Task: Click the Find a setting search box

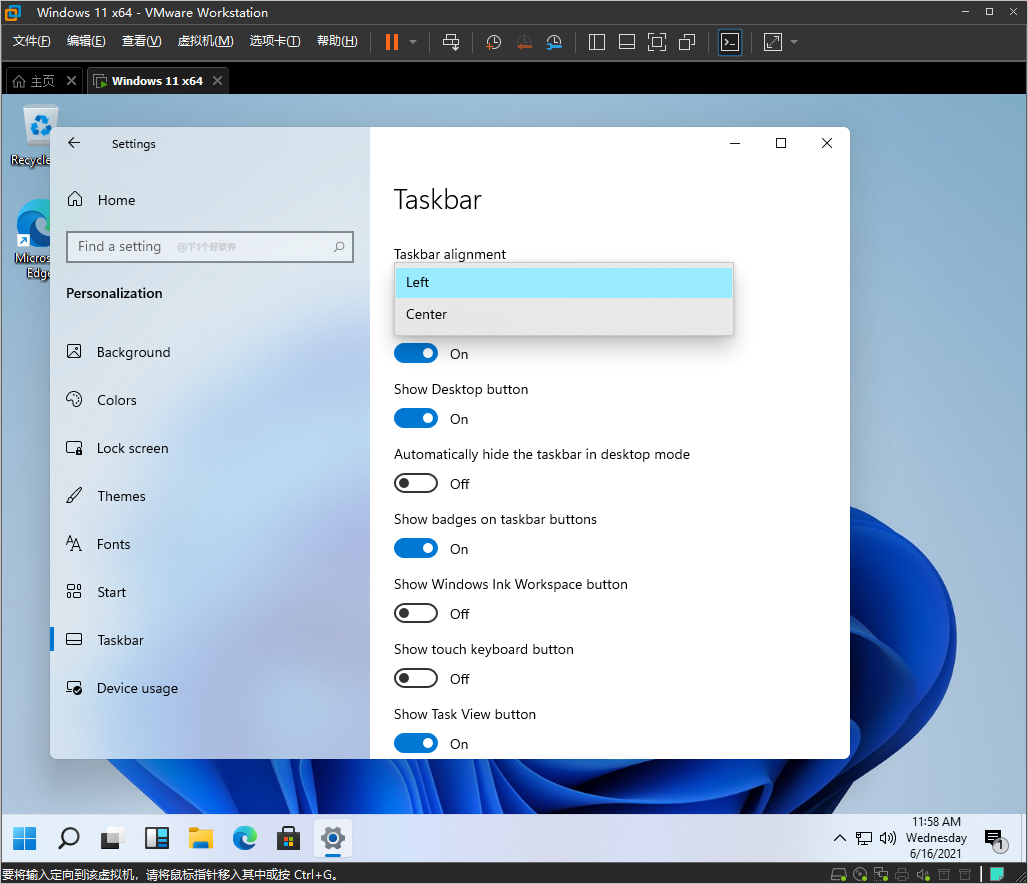Action: [209, 247]
